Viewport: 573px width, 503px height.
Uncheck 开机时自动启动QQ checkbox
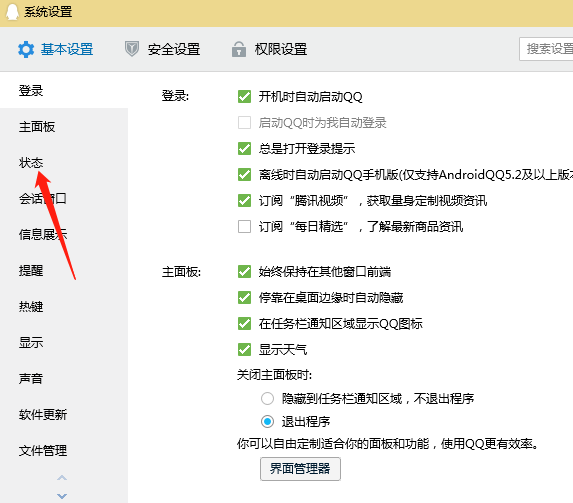coord(244,97)
